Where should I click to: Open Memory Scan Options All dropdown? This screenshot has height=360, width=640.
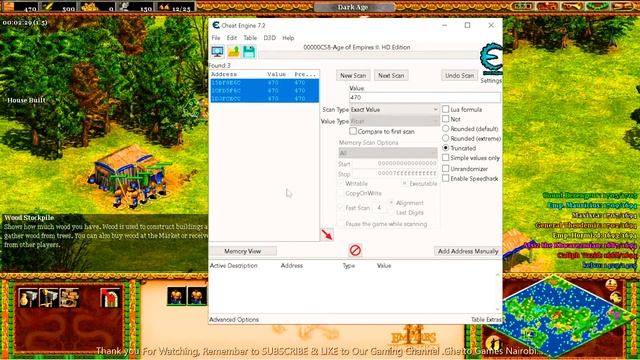point(387,153)
